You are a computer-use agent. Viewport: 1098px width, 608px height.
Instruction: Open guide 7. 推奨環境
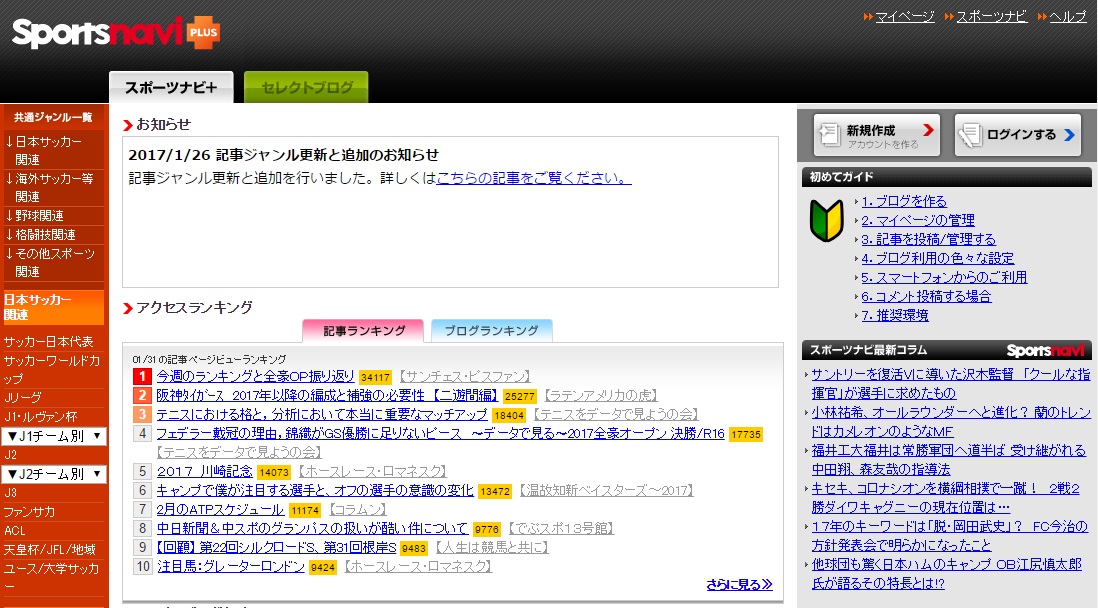click(x=895, y=315)
